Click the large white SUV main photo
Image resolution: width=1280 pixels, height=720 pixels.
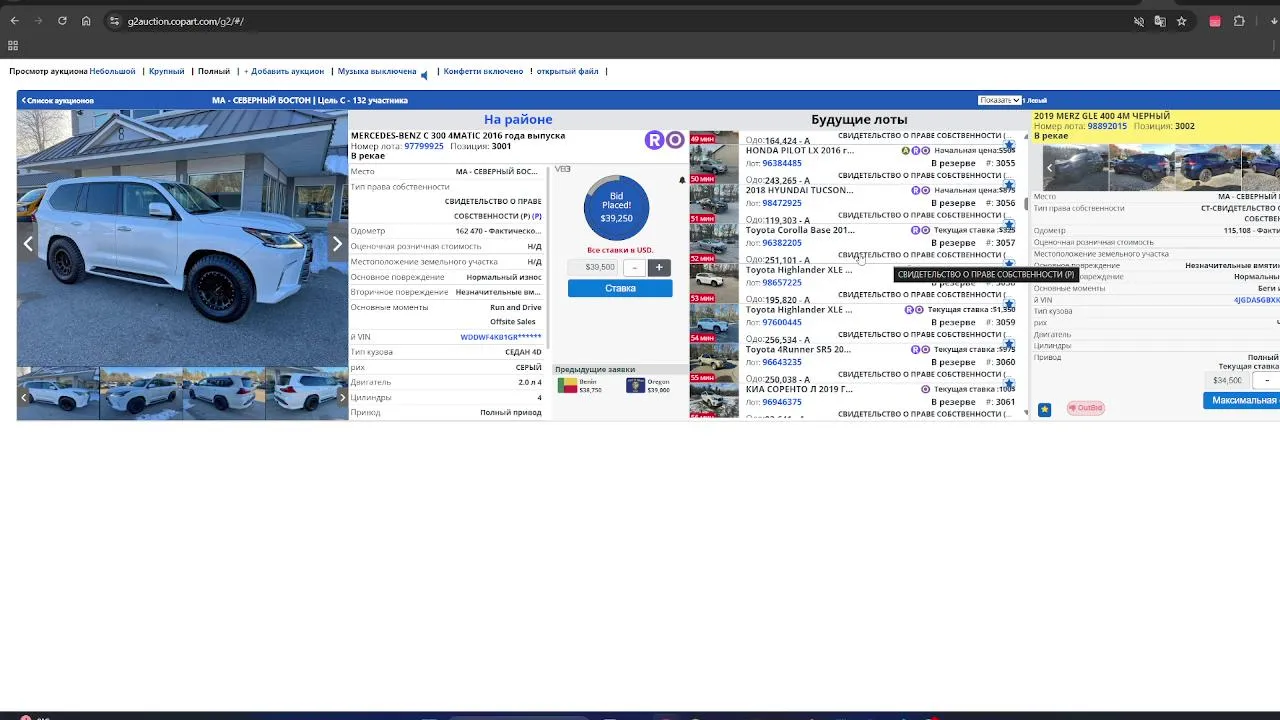[x=182, y=238]
